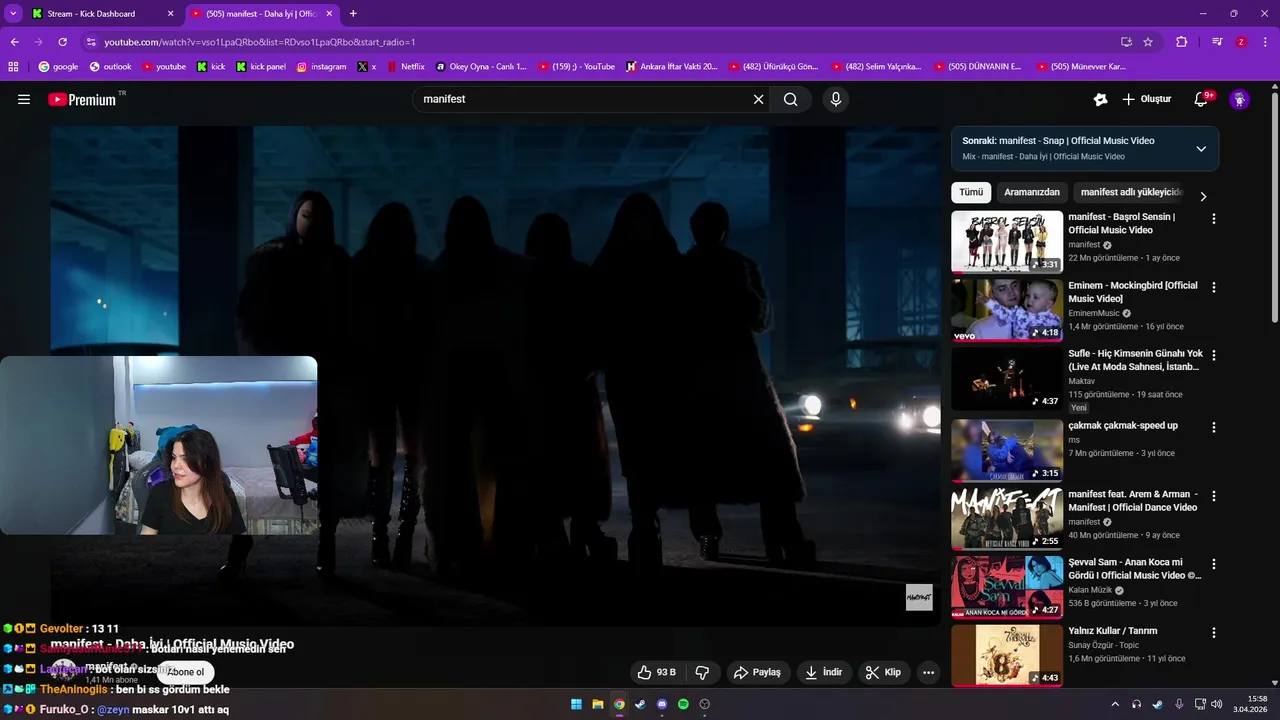Click the Abone ol subscribe button
This screenshot has width=1280, height=720.
click(x=185, y=672)
